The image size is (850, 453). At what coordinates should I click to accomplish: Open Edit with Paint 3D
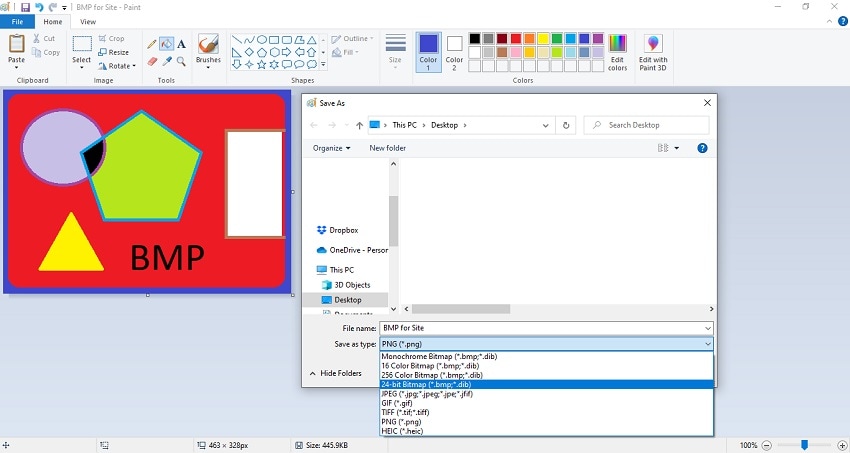coord(653,53)
